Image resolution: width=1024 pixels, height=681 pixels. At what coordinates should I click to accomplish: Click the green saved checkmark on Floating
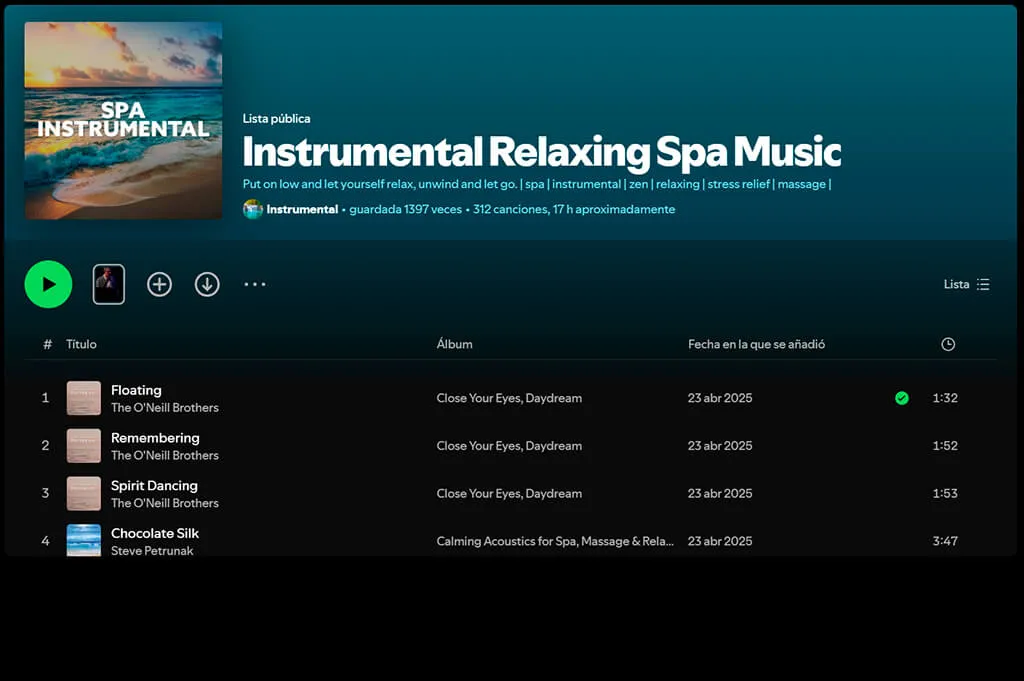pos(902,398)
